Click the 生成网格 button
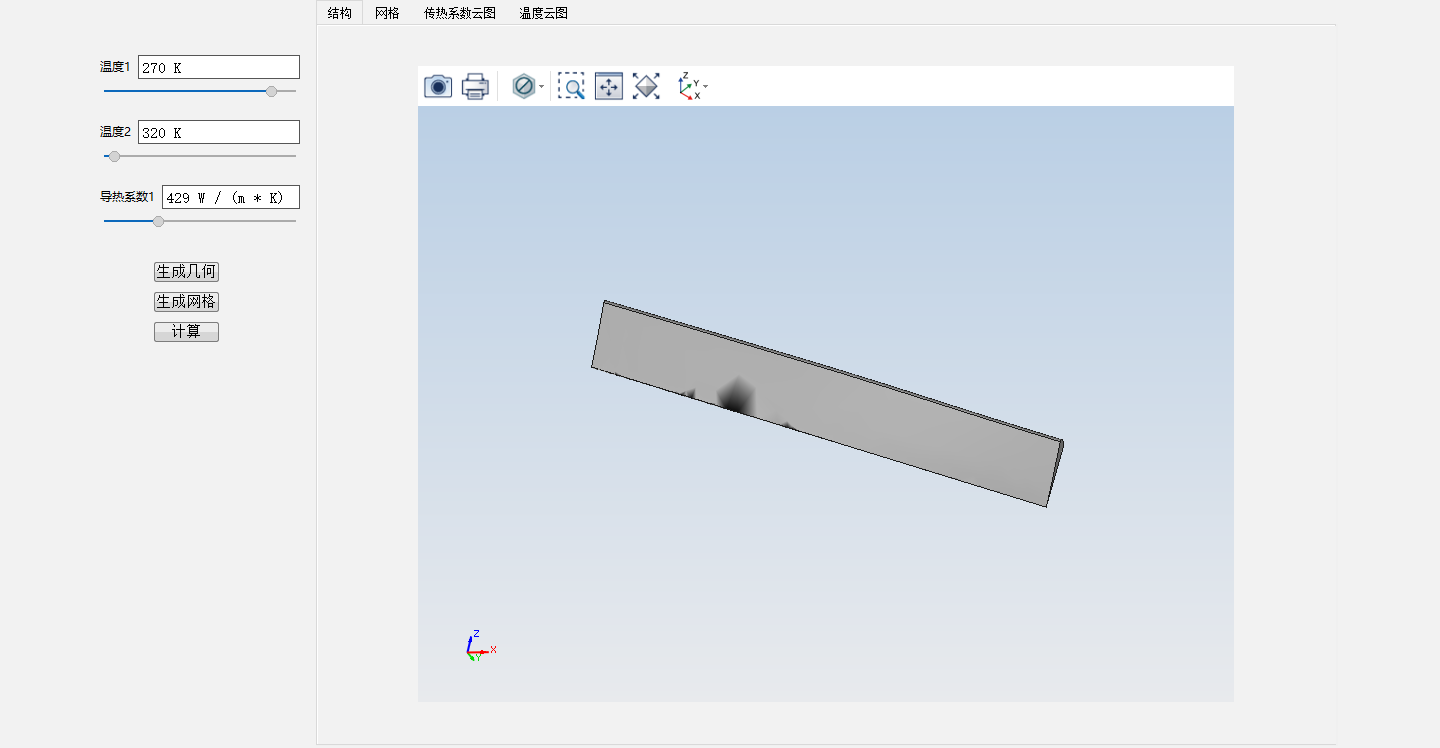The width and height of the screenshot is (1440, 748). click(186, 301)
